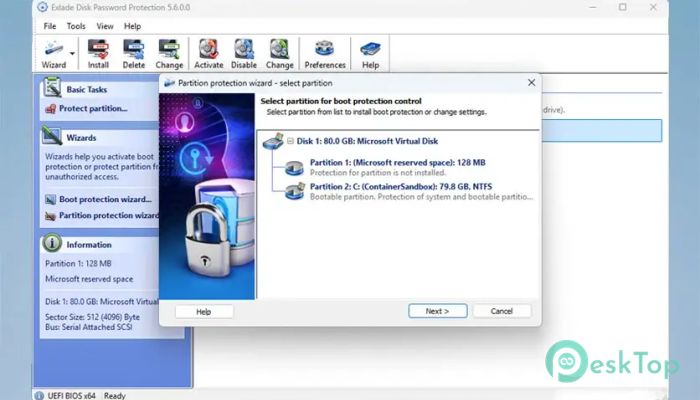Click the wizard dialog title icon
Image resolution: width=700 pixels, height=400 pixels.
[x=169, y=83]
